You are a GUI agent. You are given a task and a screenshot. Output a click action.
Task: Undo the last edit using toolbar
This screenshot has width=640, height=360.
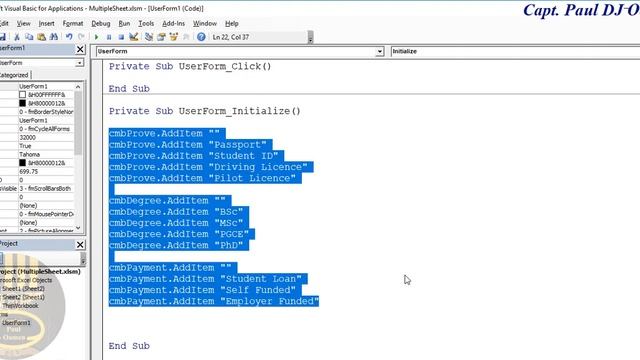point(69,37)
